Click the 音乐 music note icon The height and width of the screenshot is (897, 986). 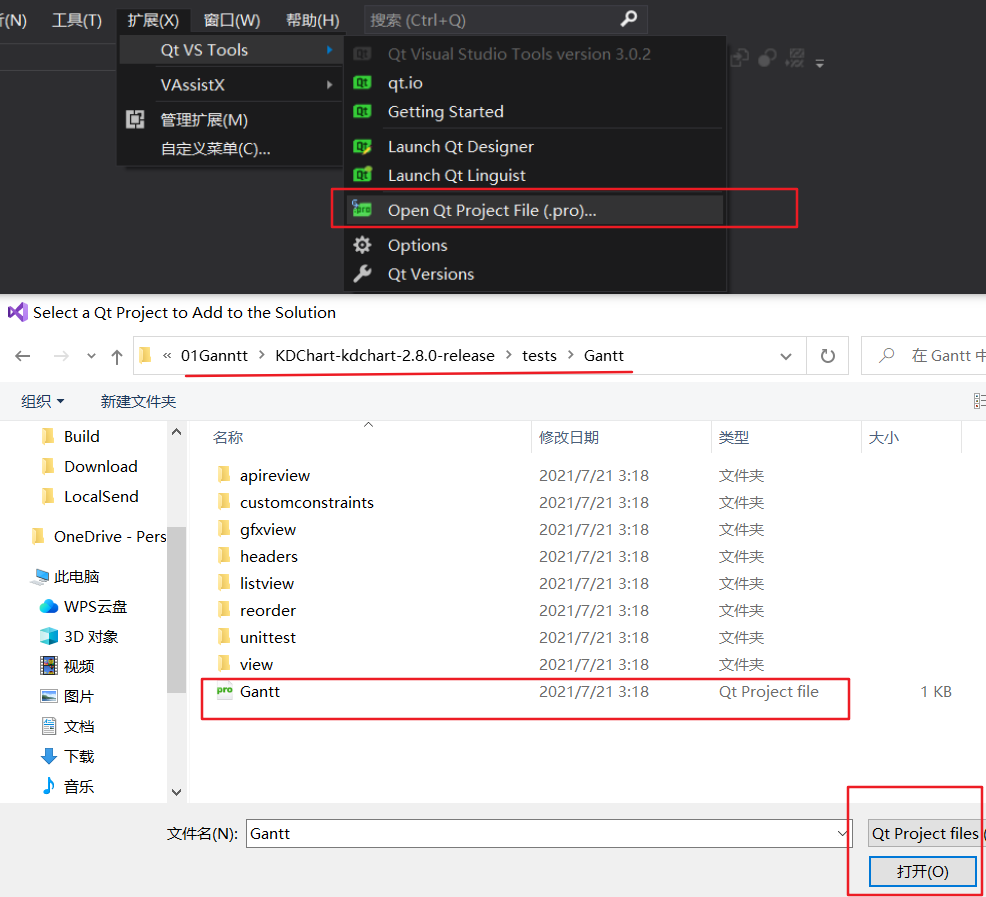tap(48, 785)
